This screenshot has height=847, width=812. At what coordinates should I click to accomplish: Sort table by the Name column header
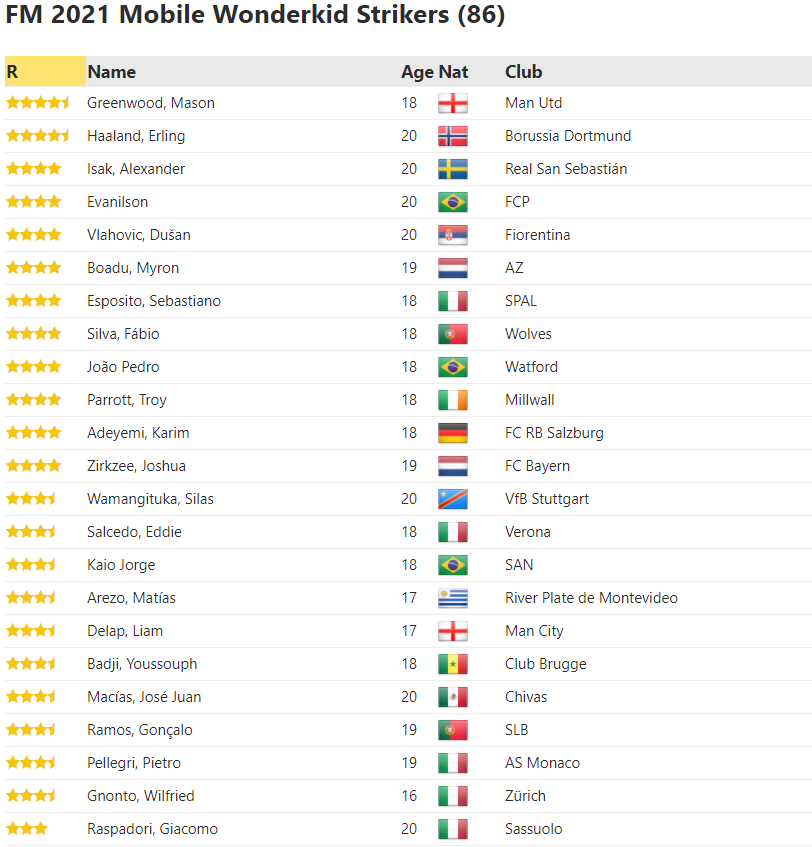[112, 72]
